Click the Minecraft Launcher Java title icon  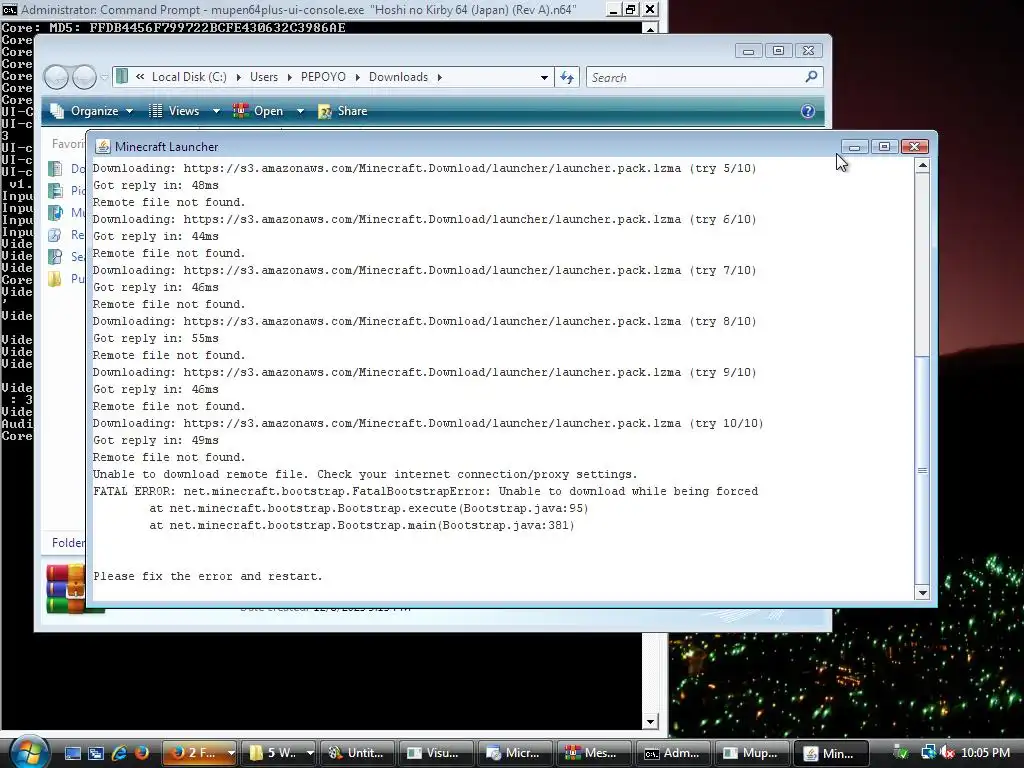coord(103,147)
